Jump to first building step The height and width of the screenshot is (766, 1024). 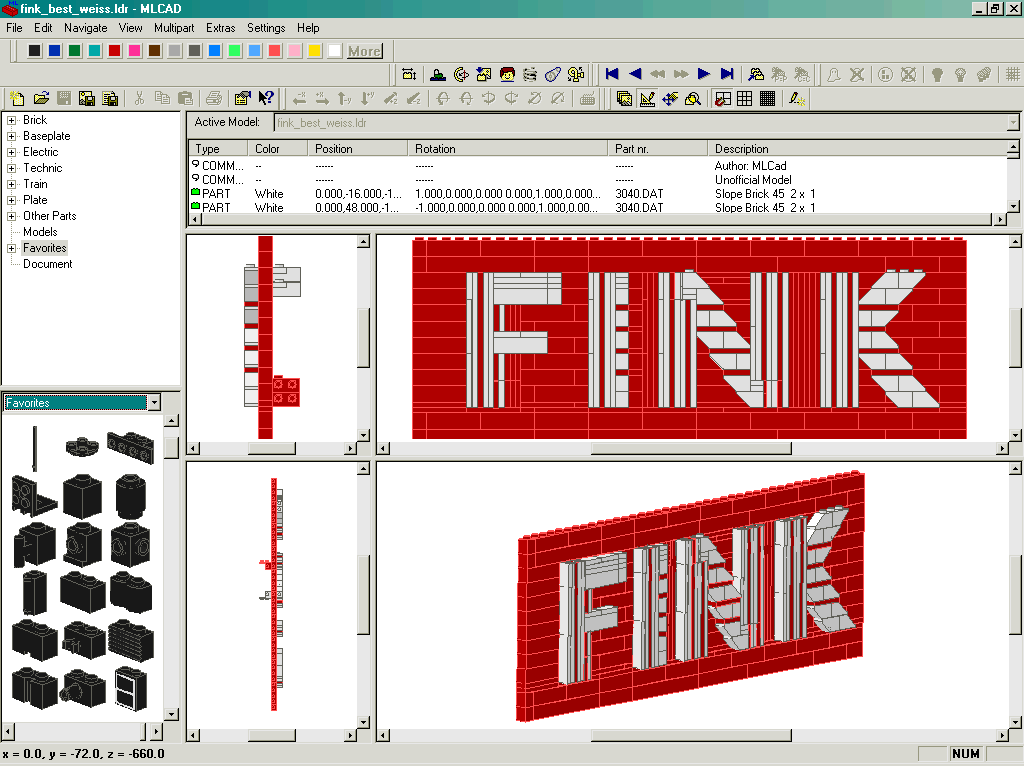click(611, 74)
